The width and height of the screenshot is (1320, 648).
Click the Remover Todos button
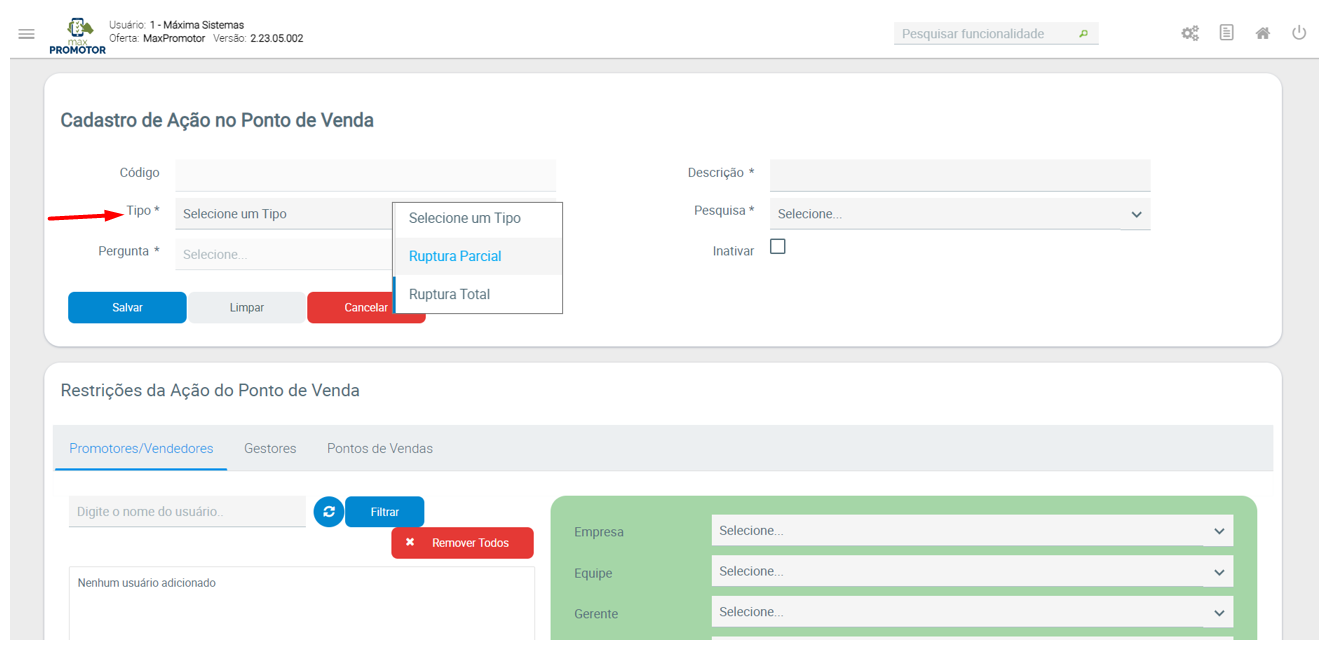462,543
